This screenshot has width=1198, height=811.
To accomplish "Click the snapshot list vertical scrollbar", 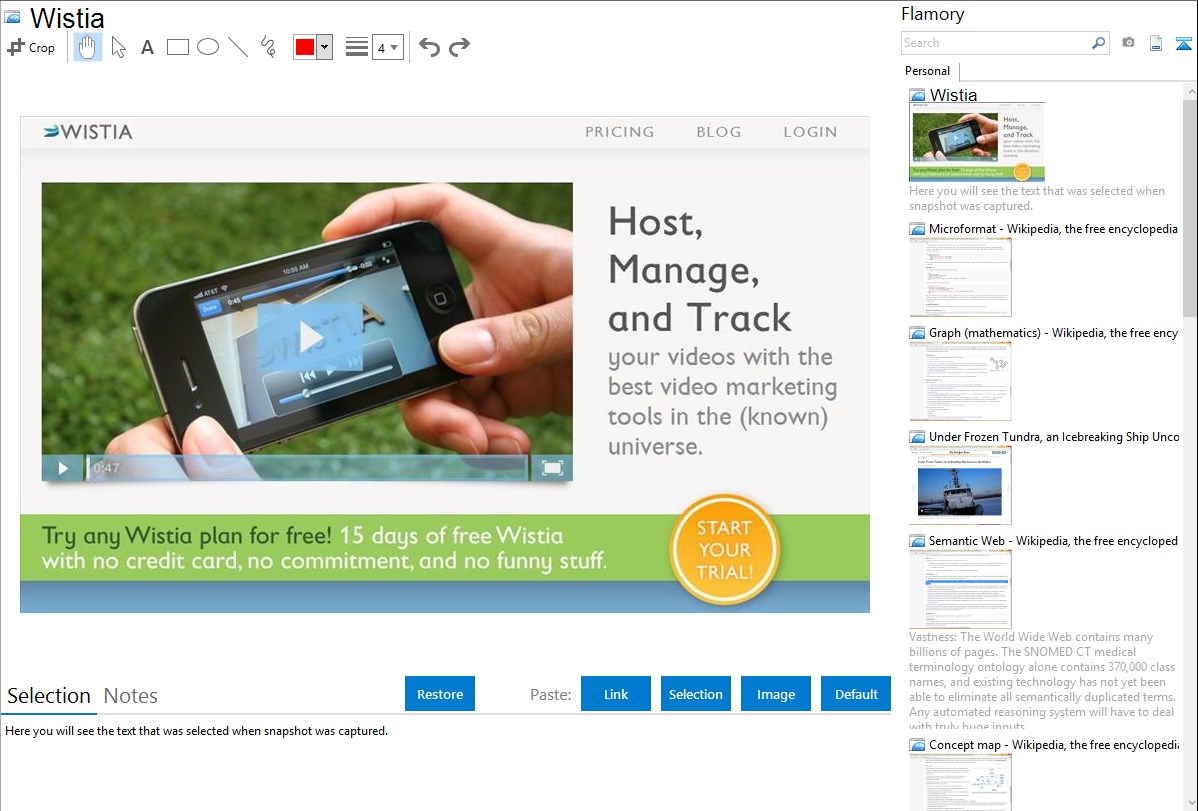I will [1190, 208].
